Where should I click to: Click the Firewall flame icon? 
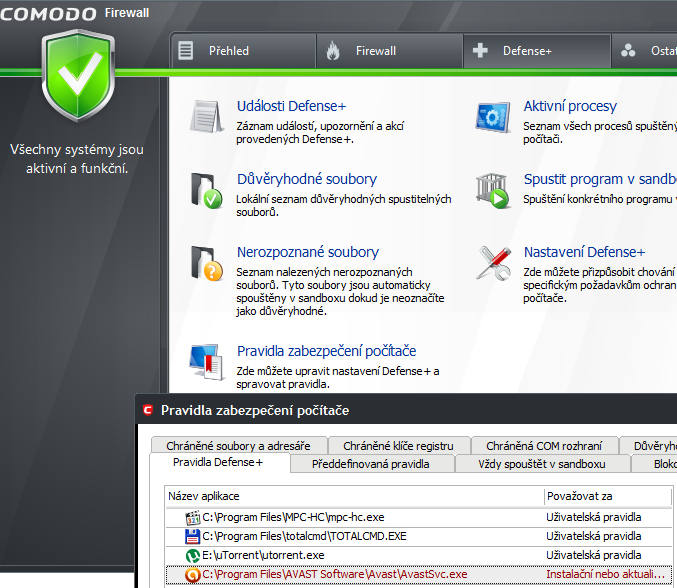(332, 51)
